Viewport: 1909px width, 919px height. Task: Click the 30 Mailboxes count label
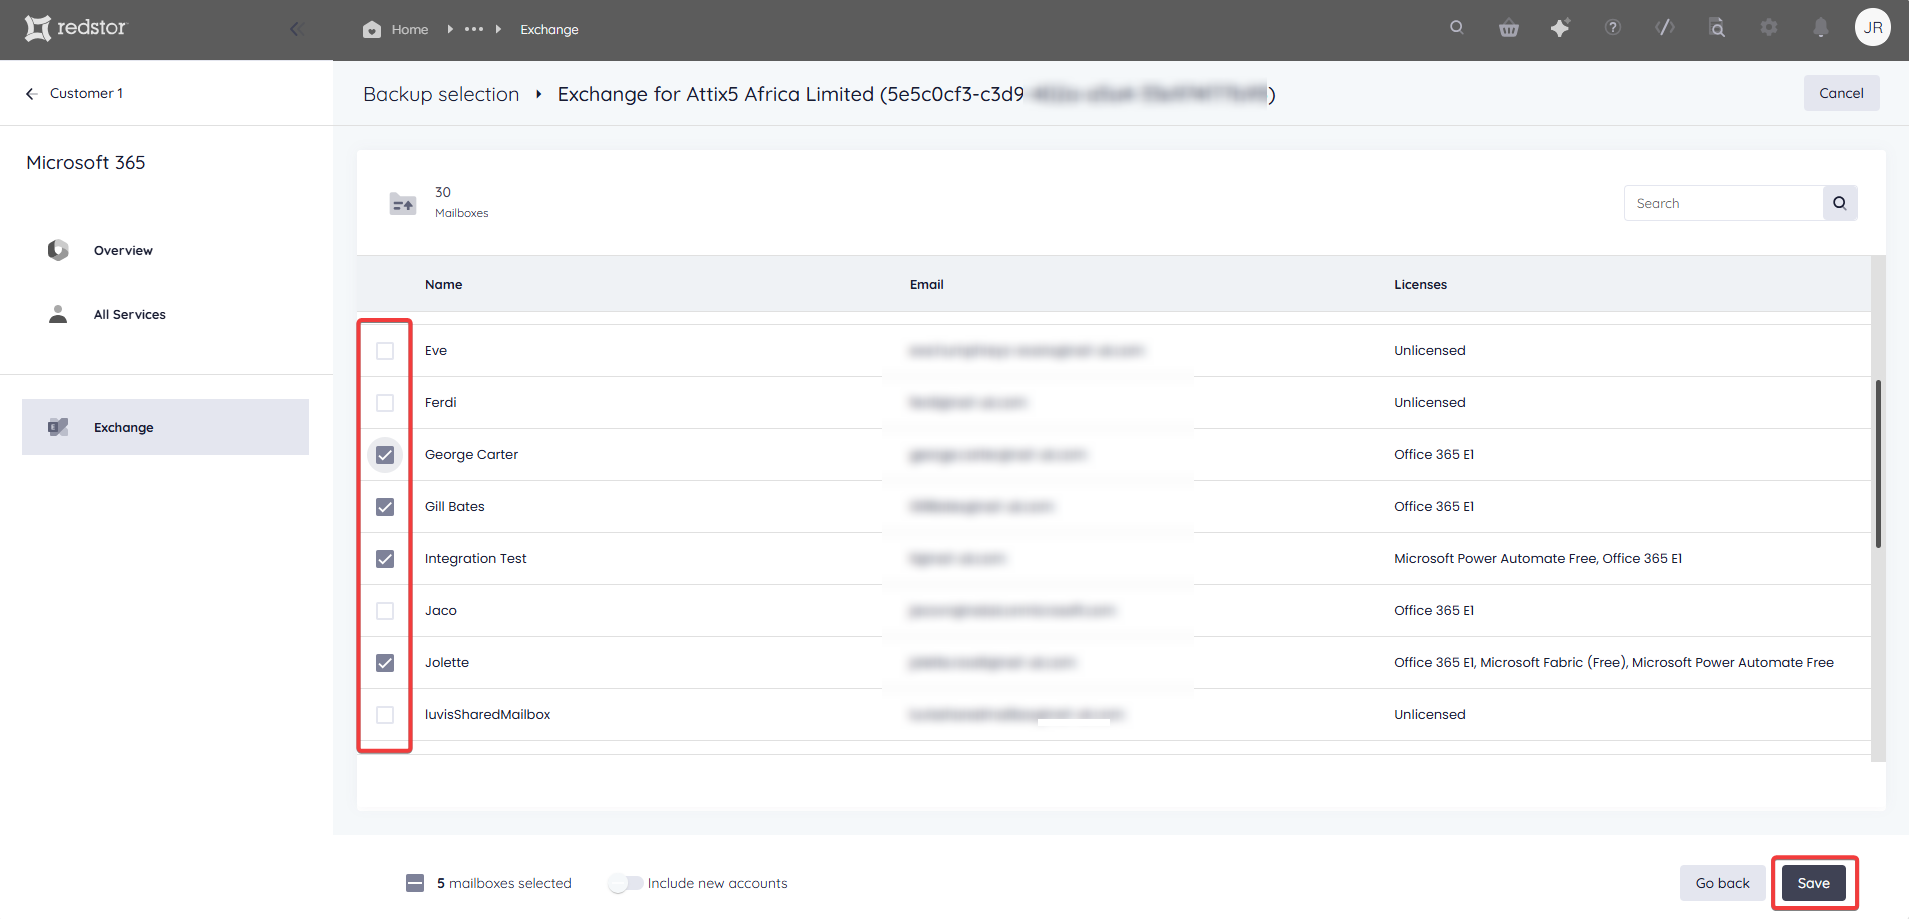pos(461,202)
